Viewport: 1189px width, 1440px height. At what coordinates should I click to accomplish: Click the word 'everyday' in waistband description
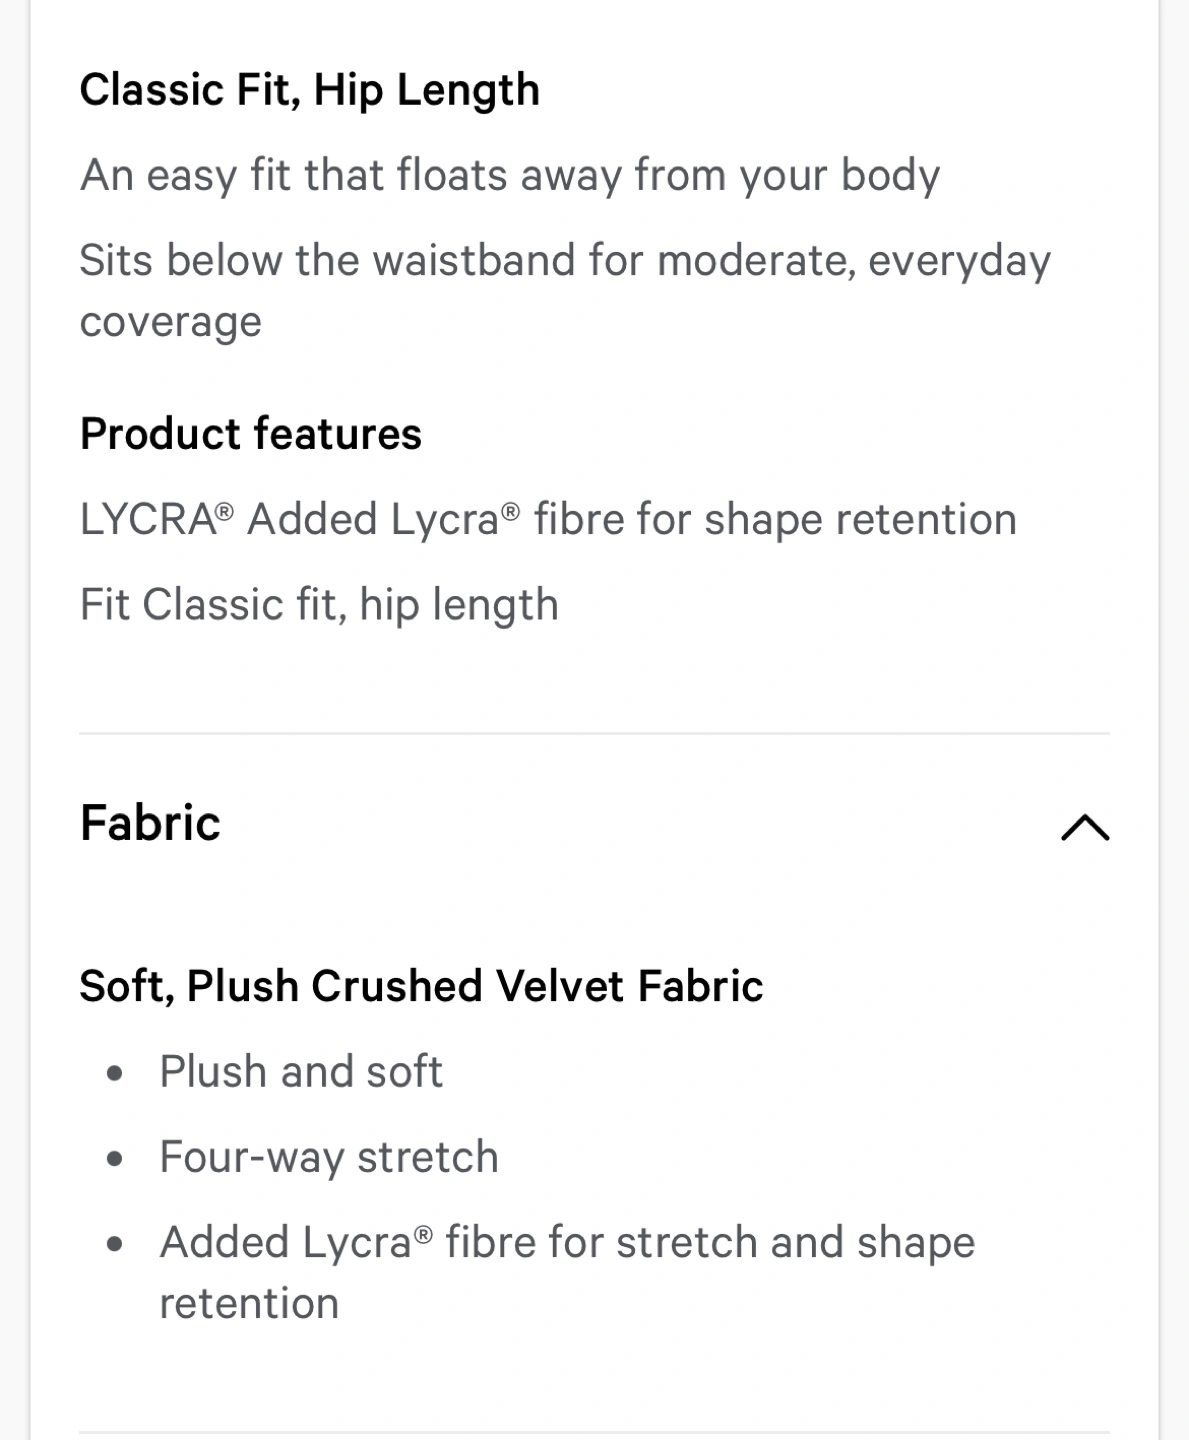959,261
